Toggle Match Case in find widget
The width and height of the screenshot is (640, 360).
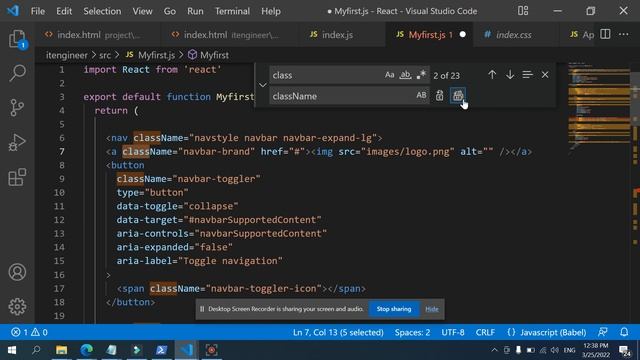click(x=389, y=75)
